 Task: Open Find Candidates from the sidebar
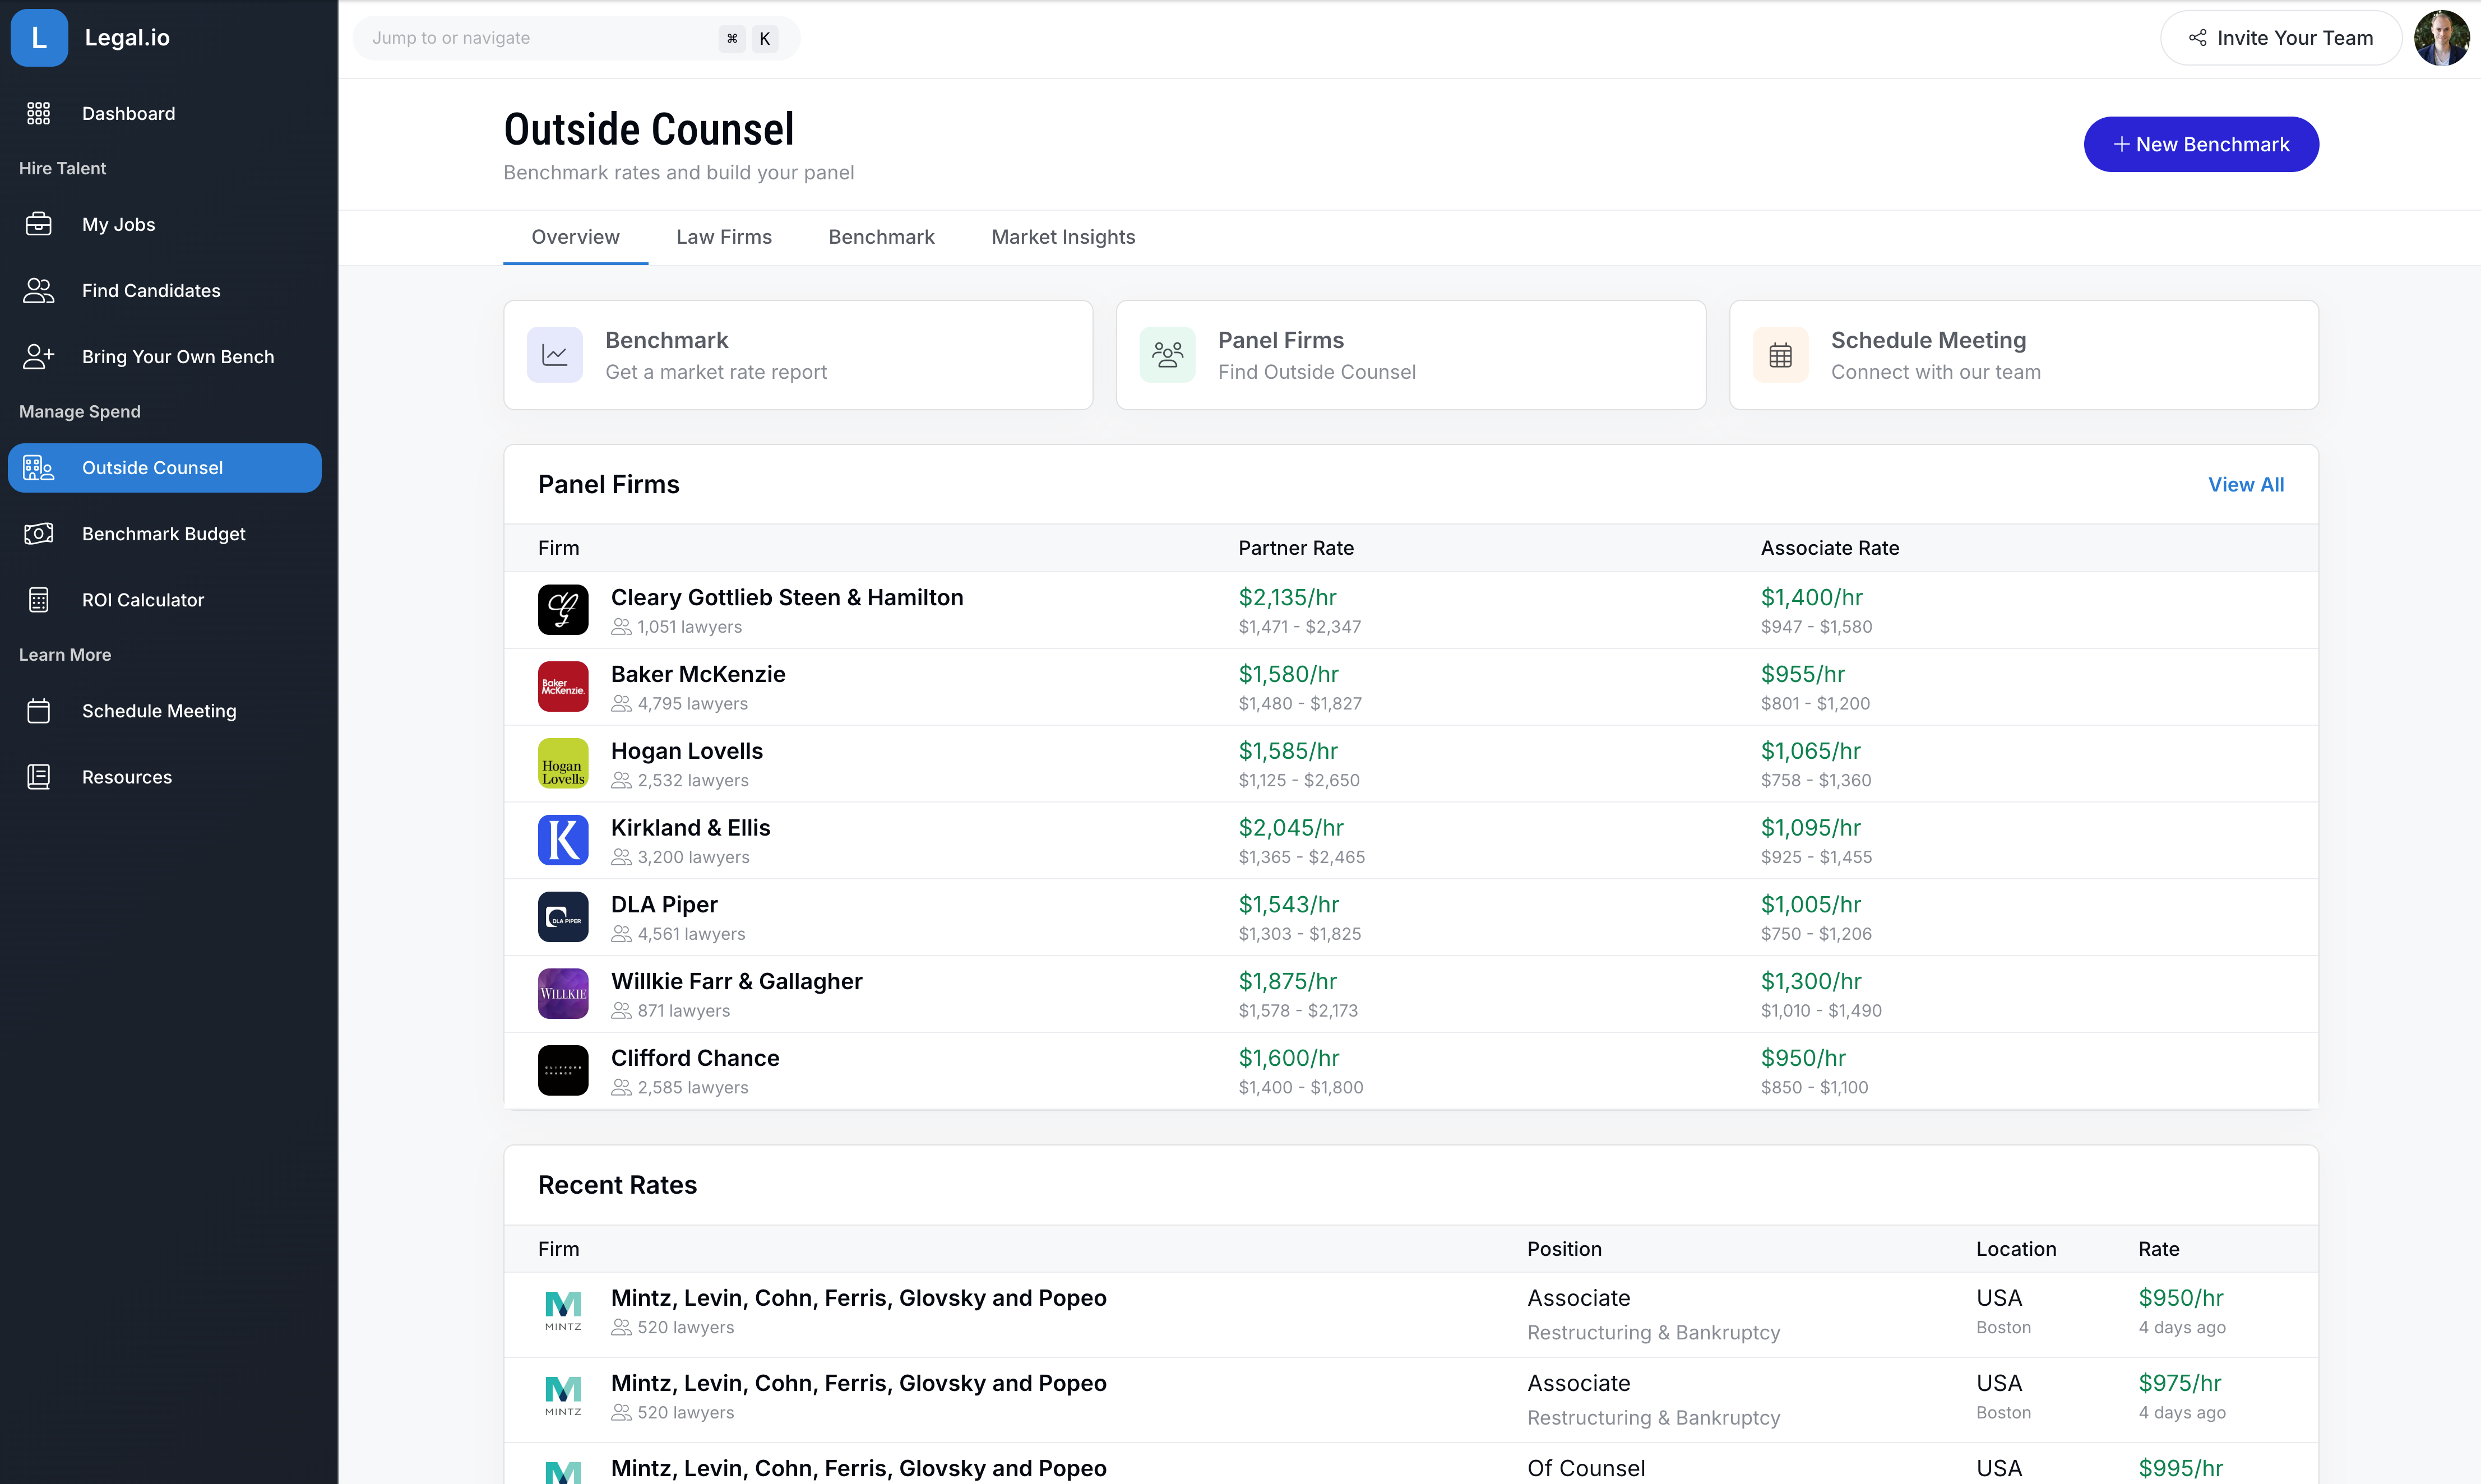click(165, 291)
